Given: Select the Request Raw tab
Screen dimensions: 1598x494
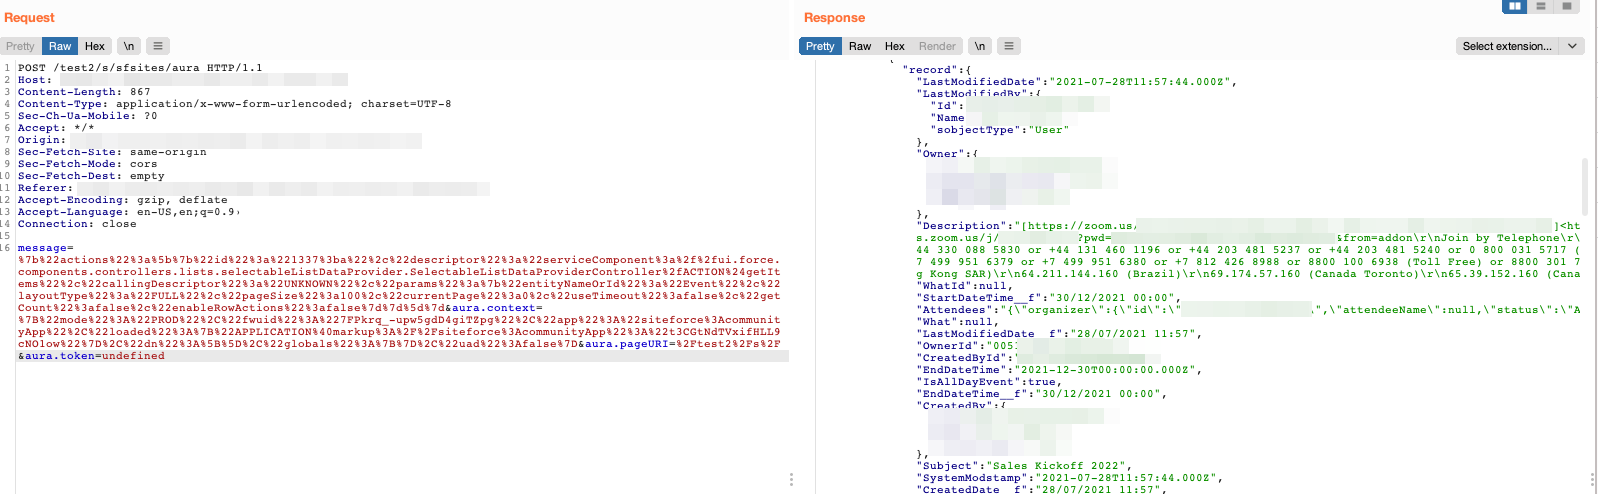Looking at the screenshot, I should (x=60, y=46).
